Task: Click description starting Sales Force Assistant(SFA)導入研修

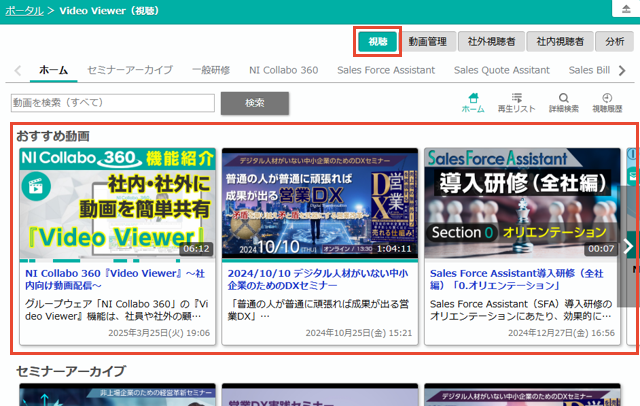Action: (x=521, y=310)
